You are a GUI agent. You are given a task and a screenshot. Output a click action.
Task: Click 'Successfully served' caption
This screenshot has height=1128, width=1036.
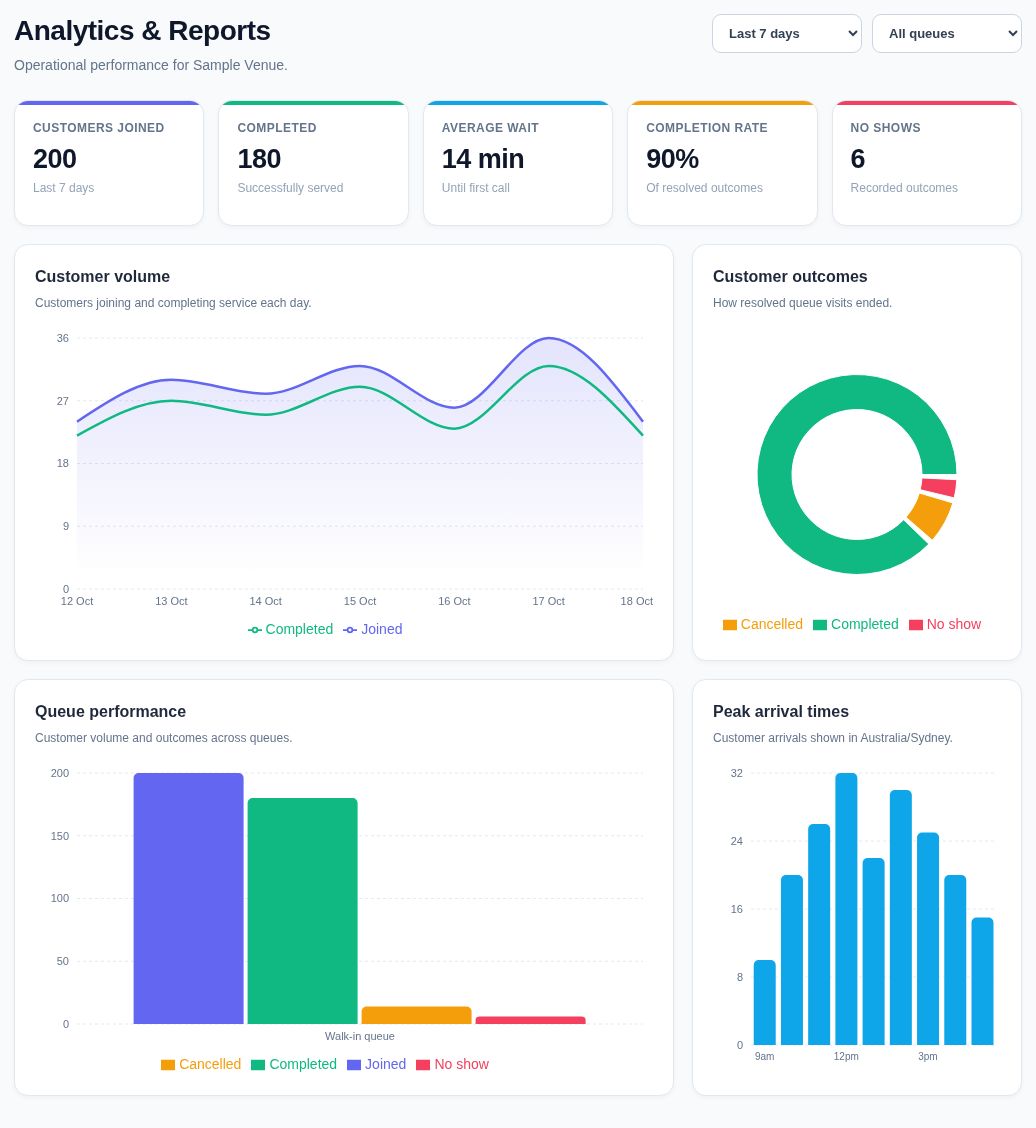point(290,188)
